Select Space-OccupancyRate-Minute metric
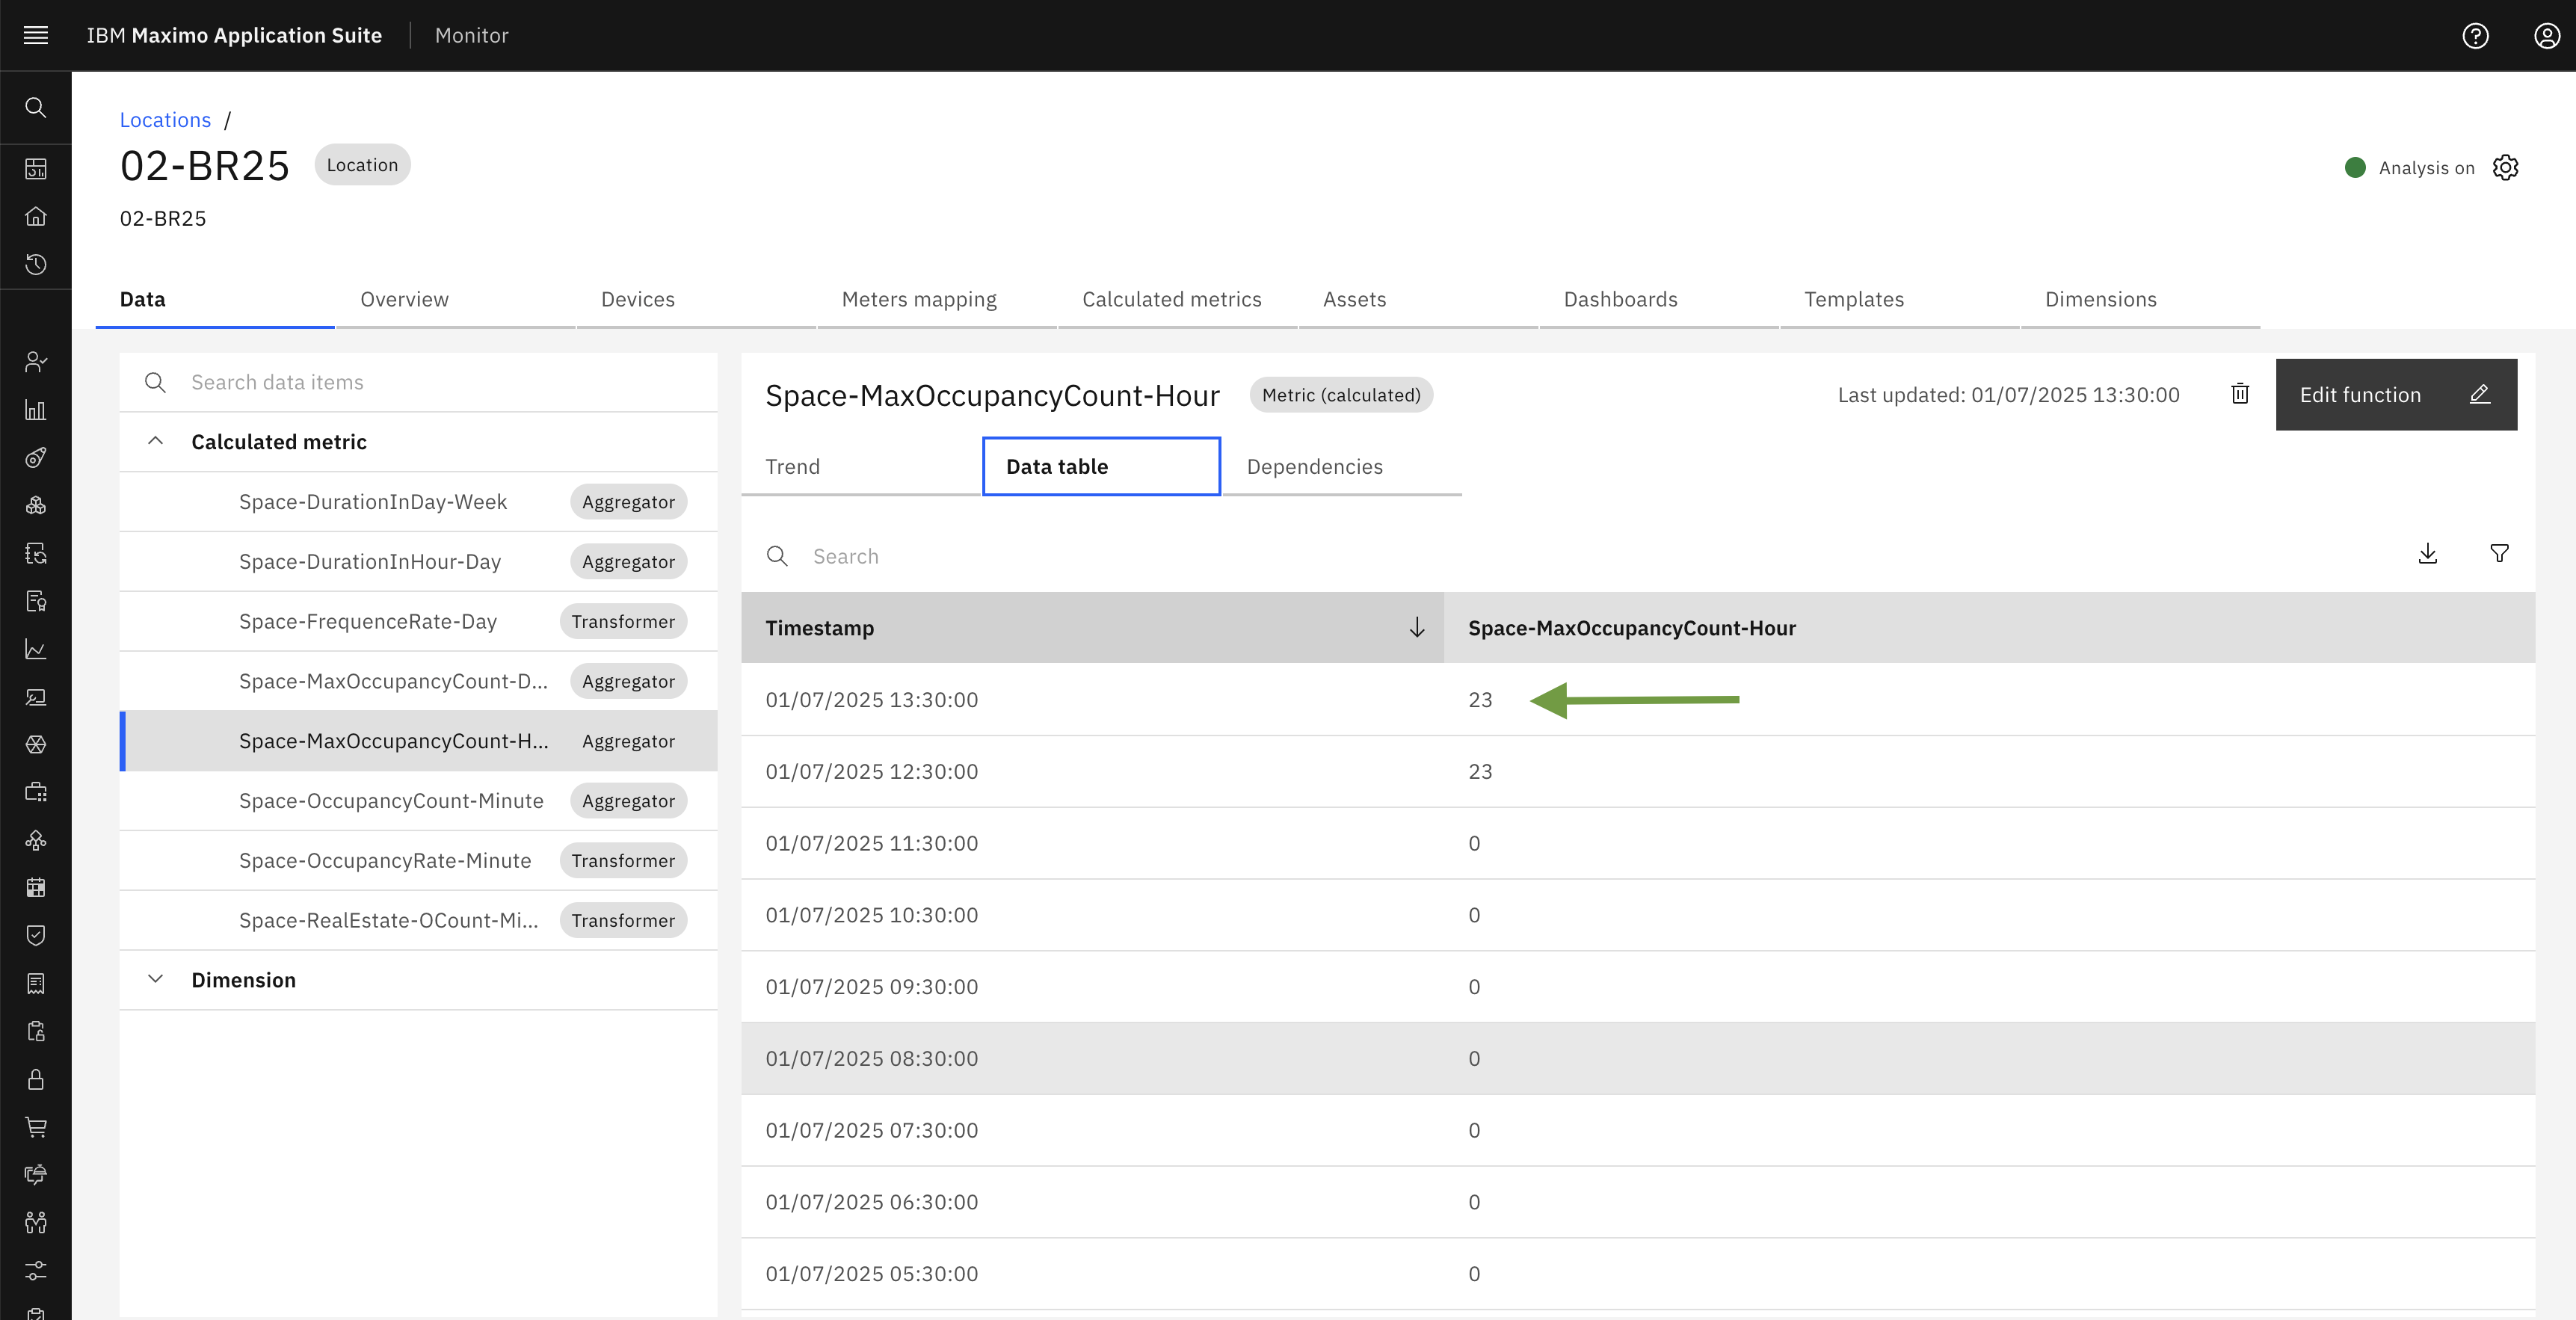This screenshot has height=1320, width=2576. pos(418,860)
